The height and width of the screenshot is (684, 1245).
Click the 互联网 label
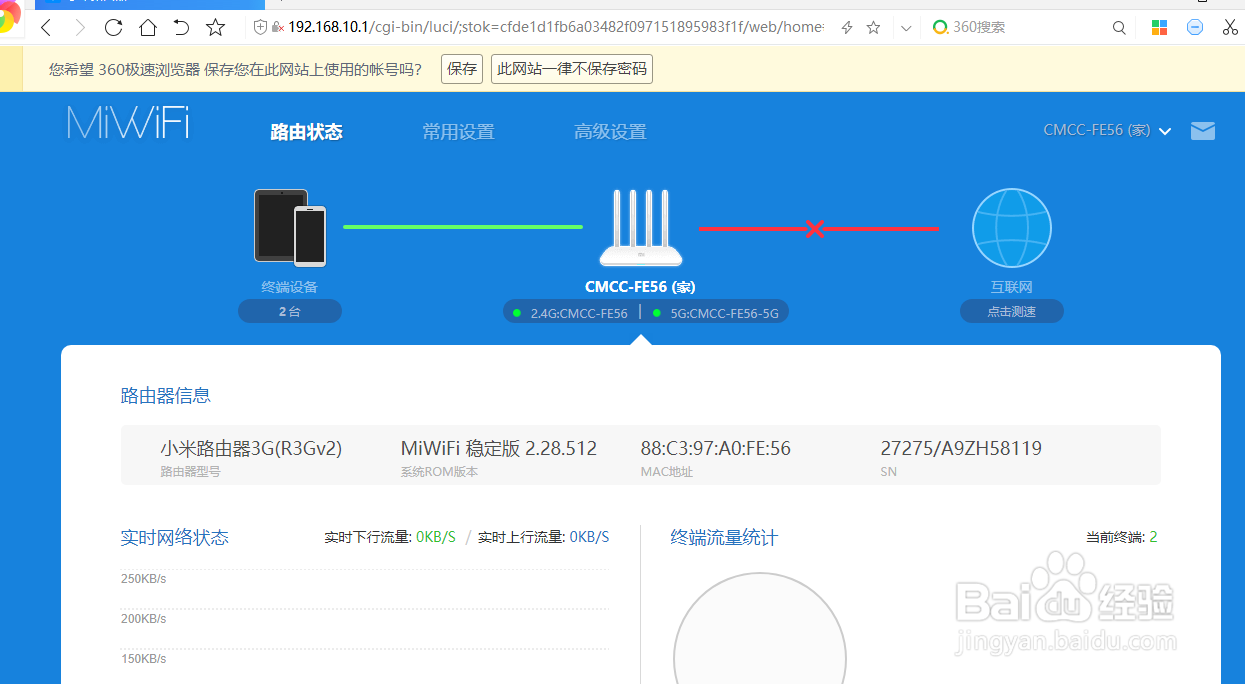(x=1012, y=287)
